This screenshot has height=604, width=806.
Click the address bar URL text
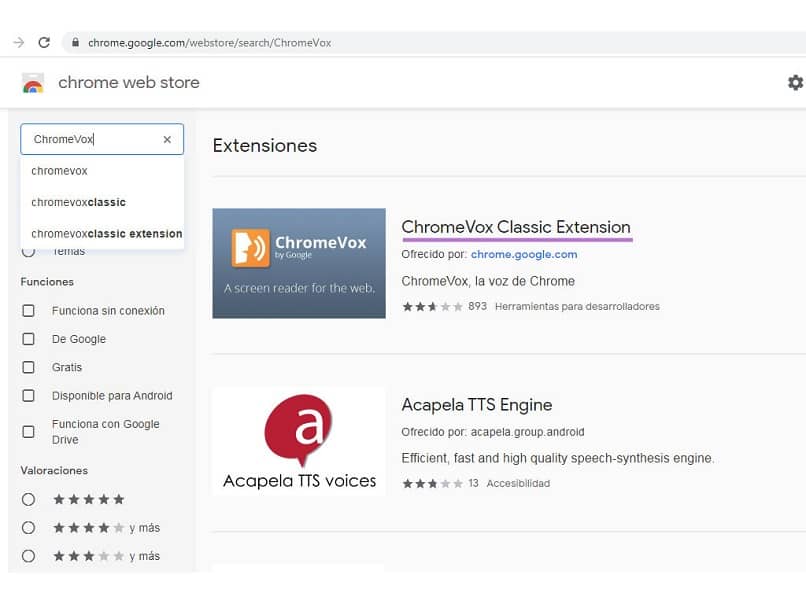coord(210,43)
